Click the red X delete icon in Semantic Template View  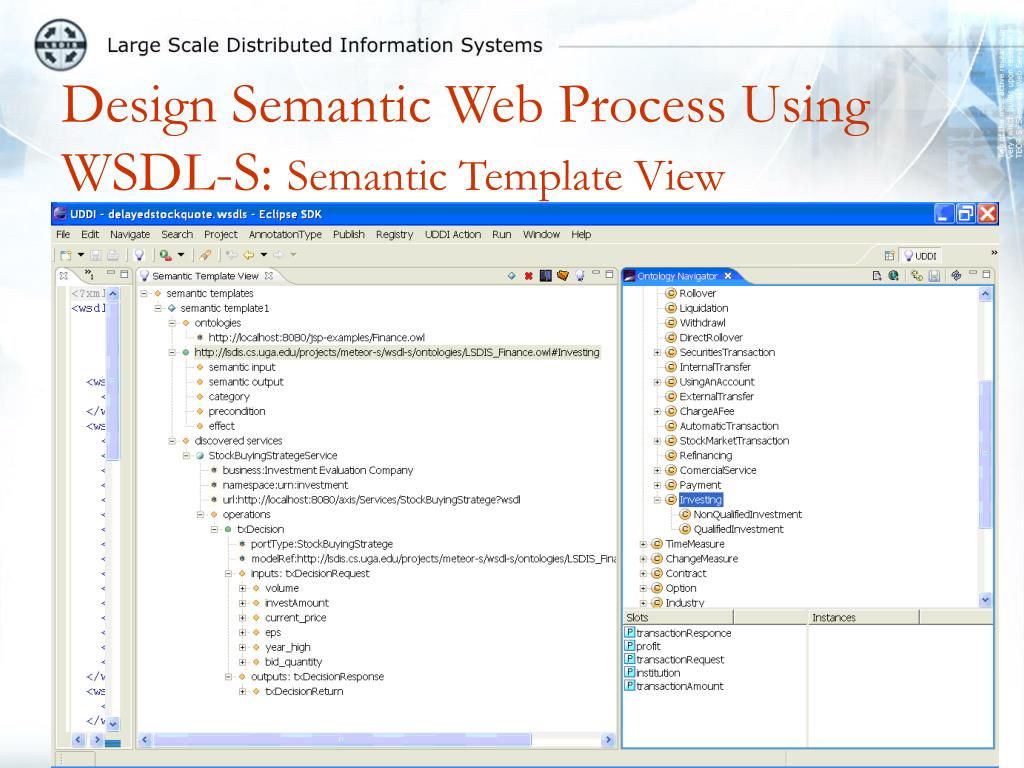pyautogui.click(x=528, y=275)
